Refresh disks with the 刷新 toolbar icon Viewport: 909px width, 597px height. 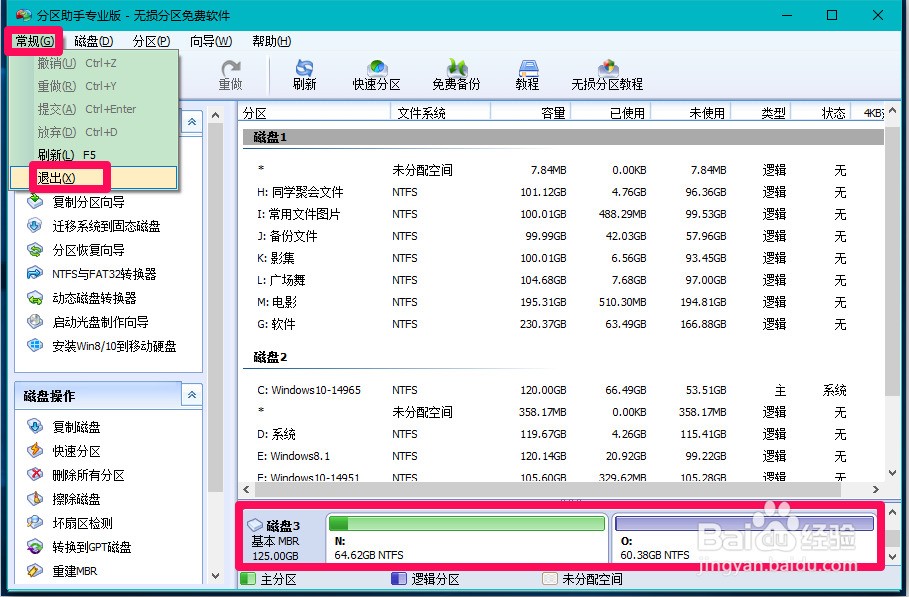pos(305,72)
